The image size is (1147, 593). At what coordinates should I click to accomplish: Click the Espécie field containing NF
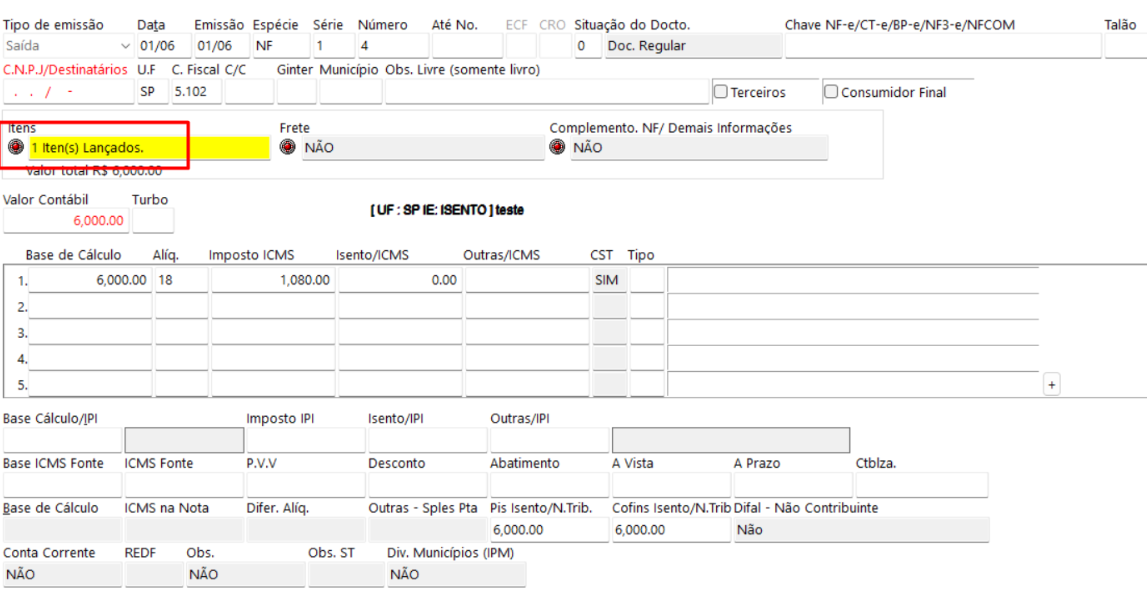[282, 45]
